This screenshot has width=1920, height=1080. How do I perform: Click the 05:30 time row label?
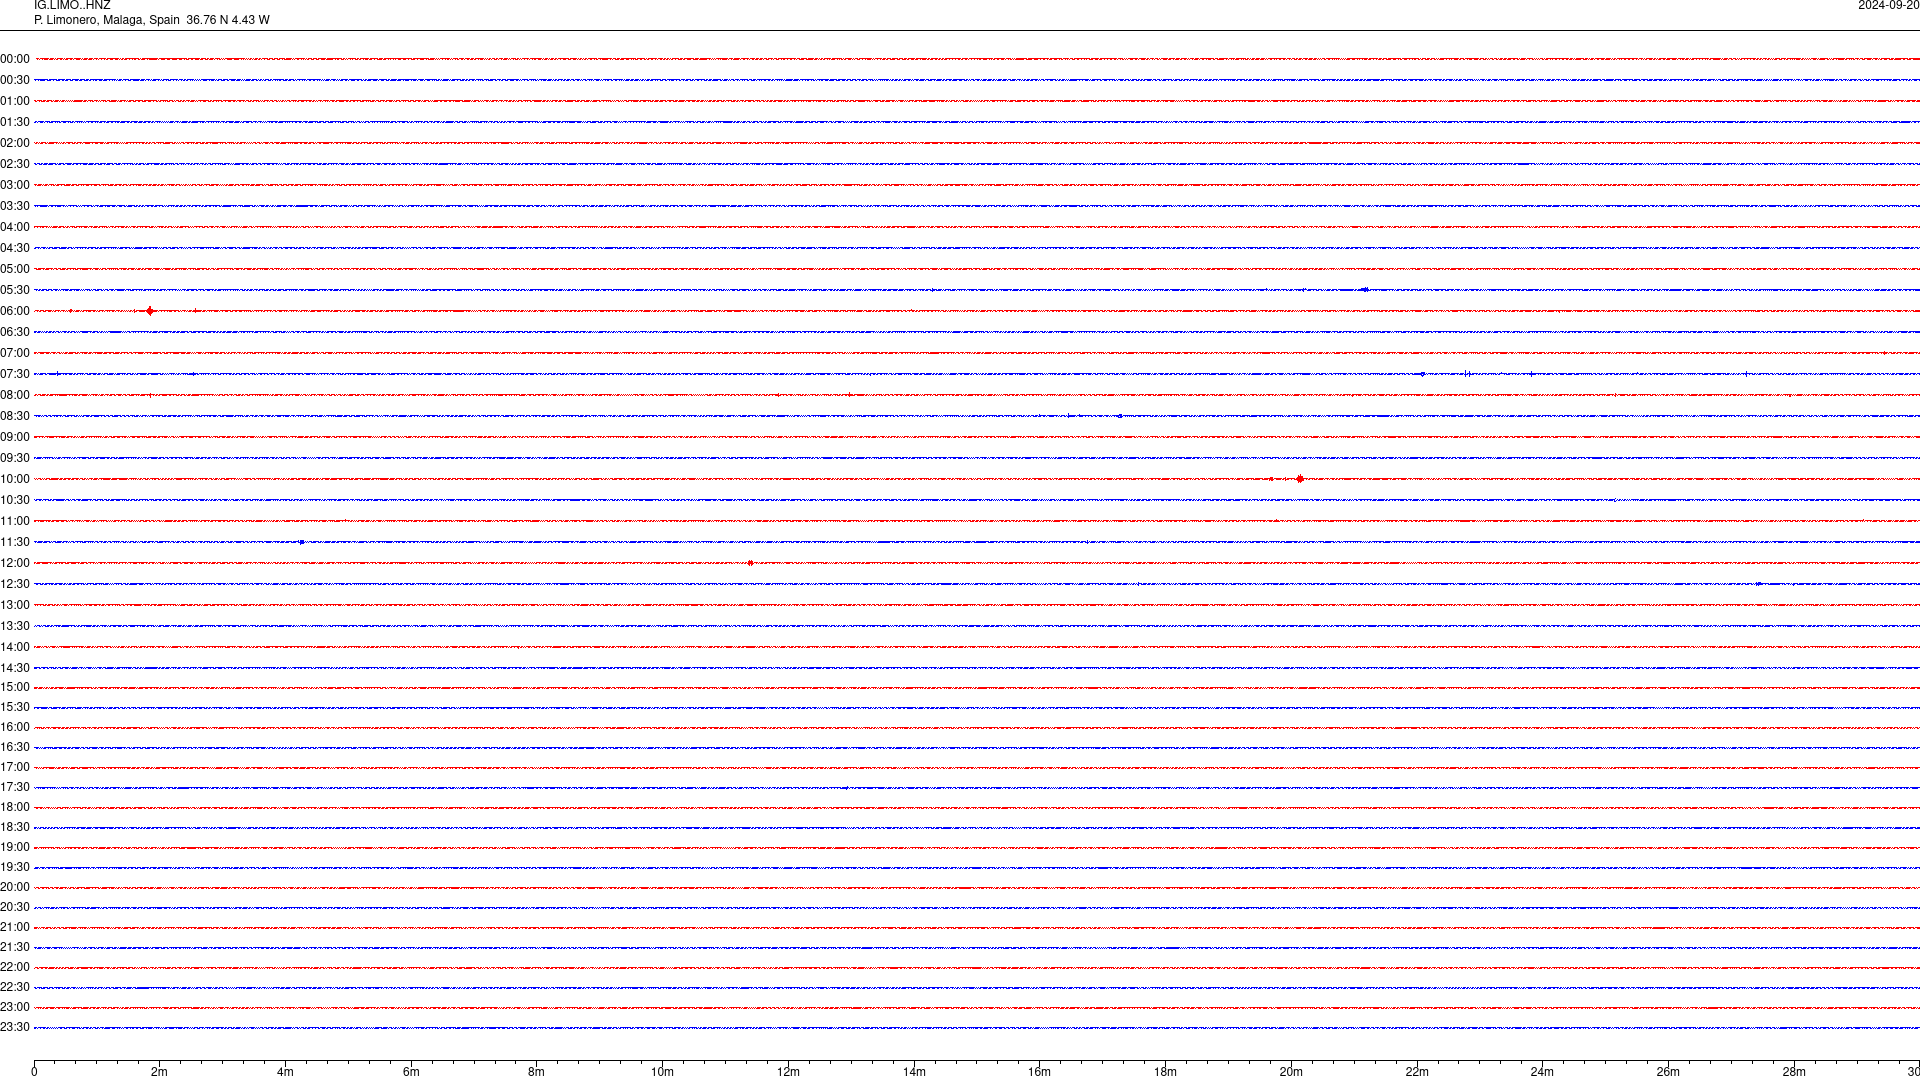tap(15, 290)
